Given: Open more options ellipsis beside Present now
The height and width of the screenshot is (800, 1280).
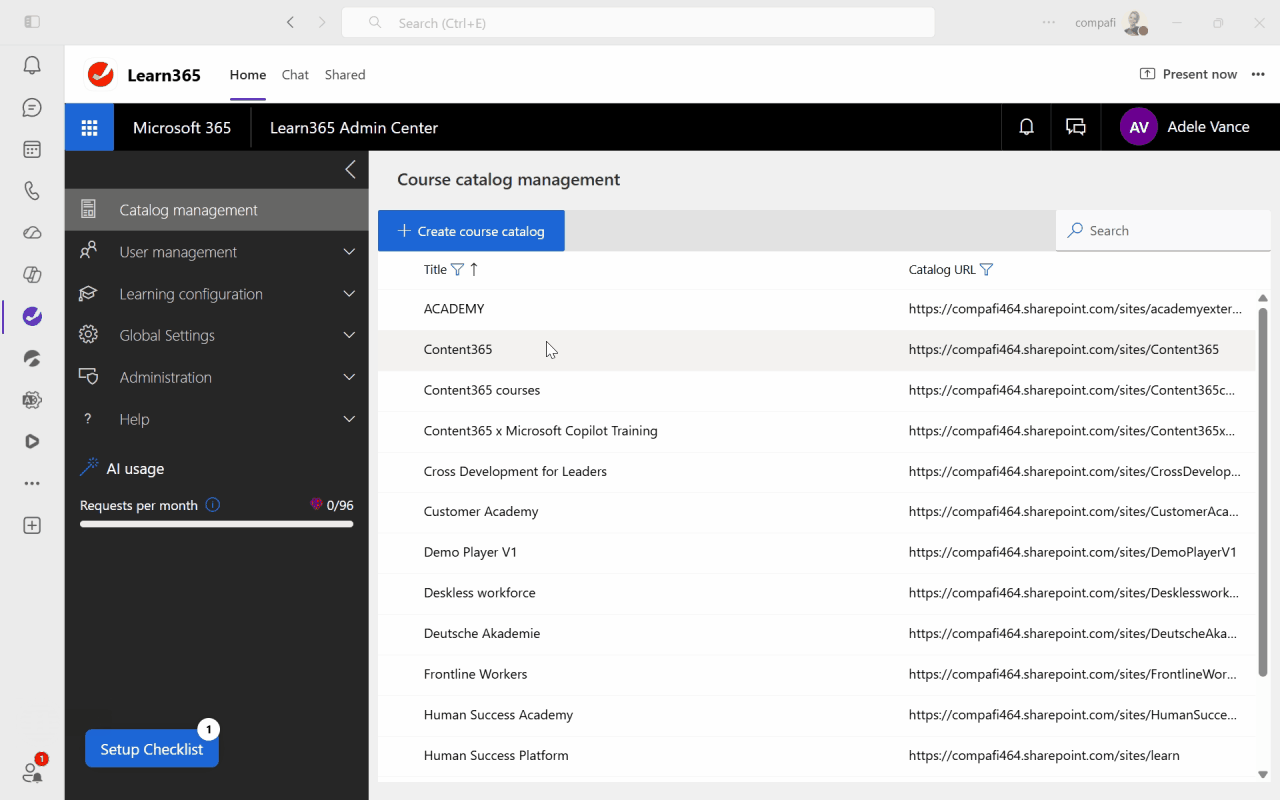Looking at the screenshot, I should click(x=1258, y=74).
